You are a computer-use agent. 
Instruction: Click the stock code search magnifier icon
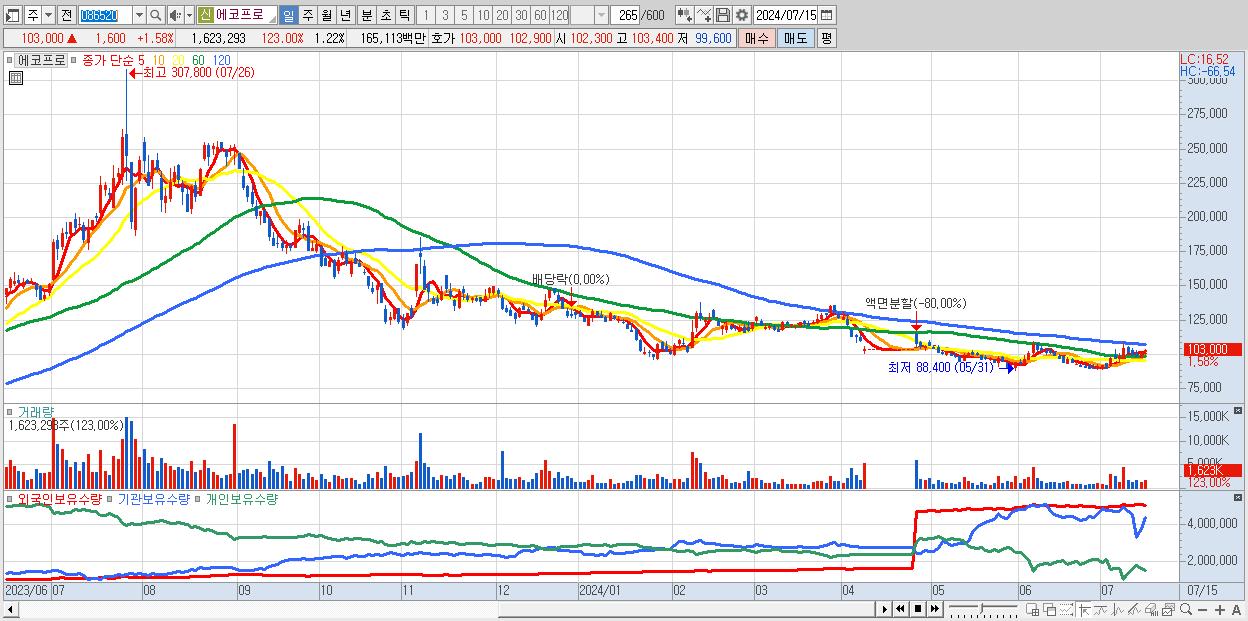click(x=155, y=15)
